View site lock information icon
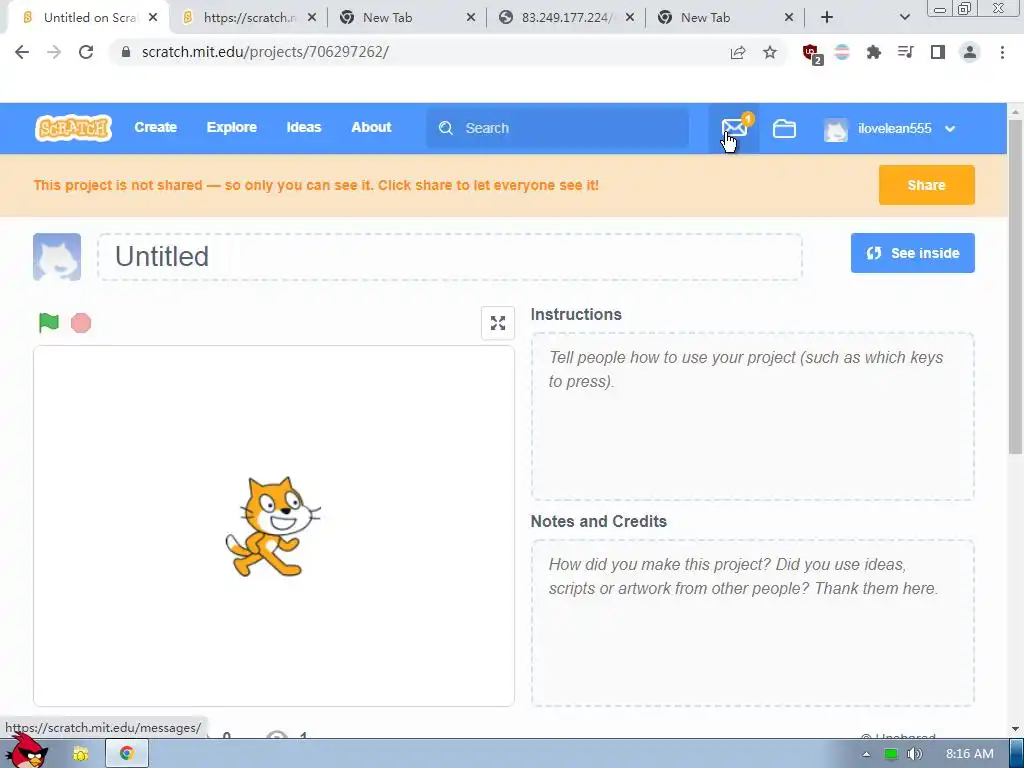 pyautogui.click(x=126, y=52)
